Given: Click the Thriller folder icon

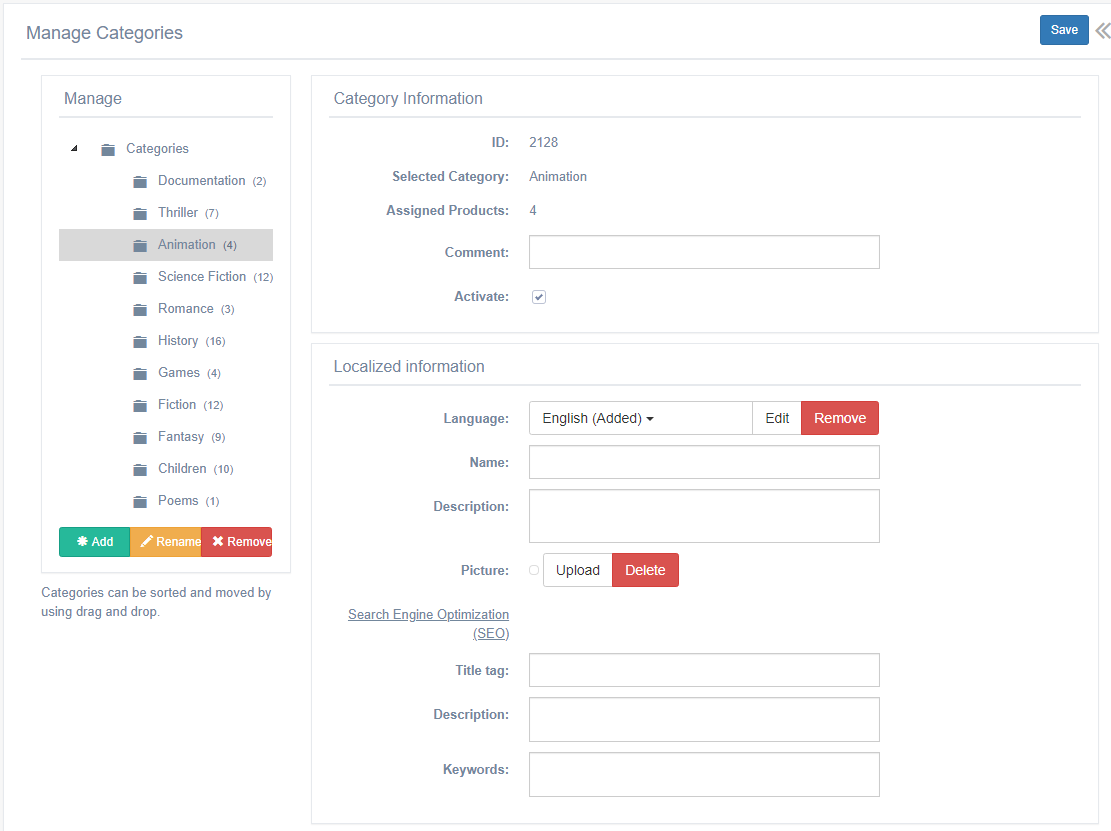Looking at the screenshot, I should (140, 214).
